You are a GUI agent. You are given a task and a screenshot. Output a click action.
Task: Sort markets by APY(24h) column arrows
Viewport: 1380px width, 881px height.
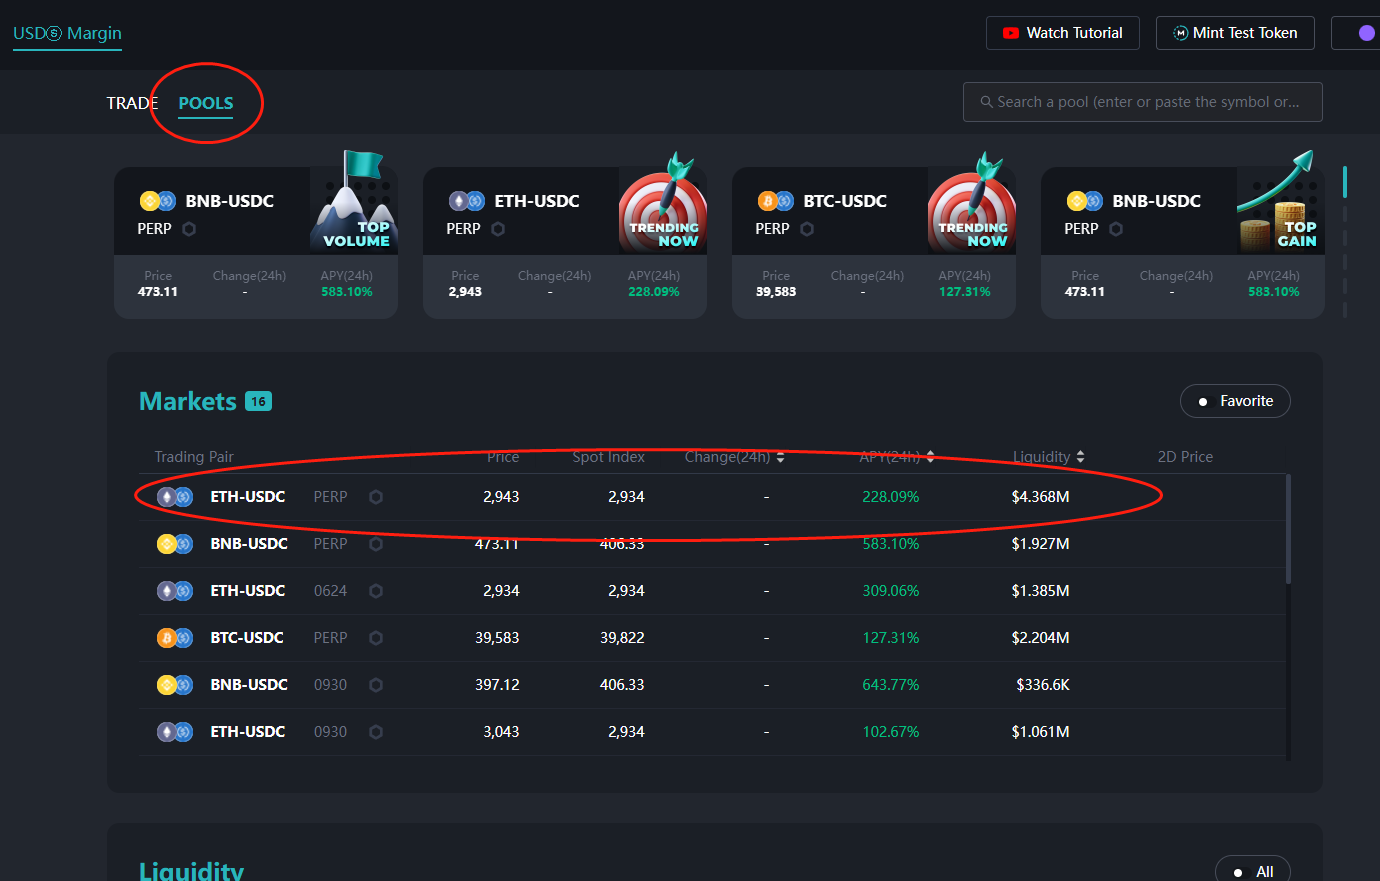[x=930, y=457]
